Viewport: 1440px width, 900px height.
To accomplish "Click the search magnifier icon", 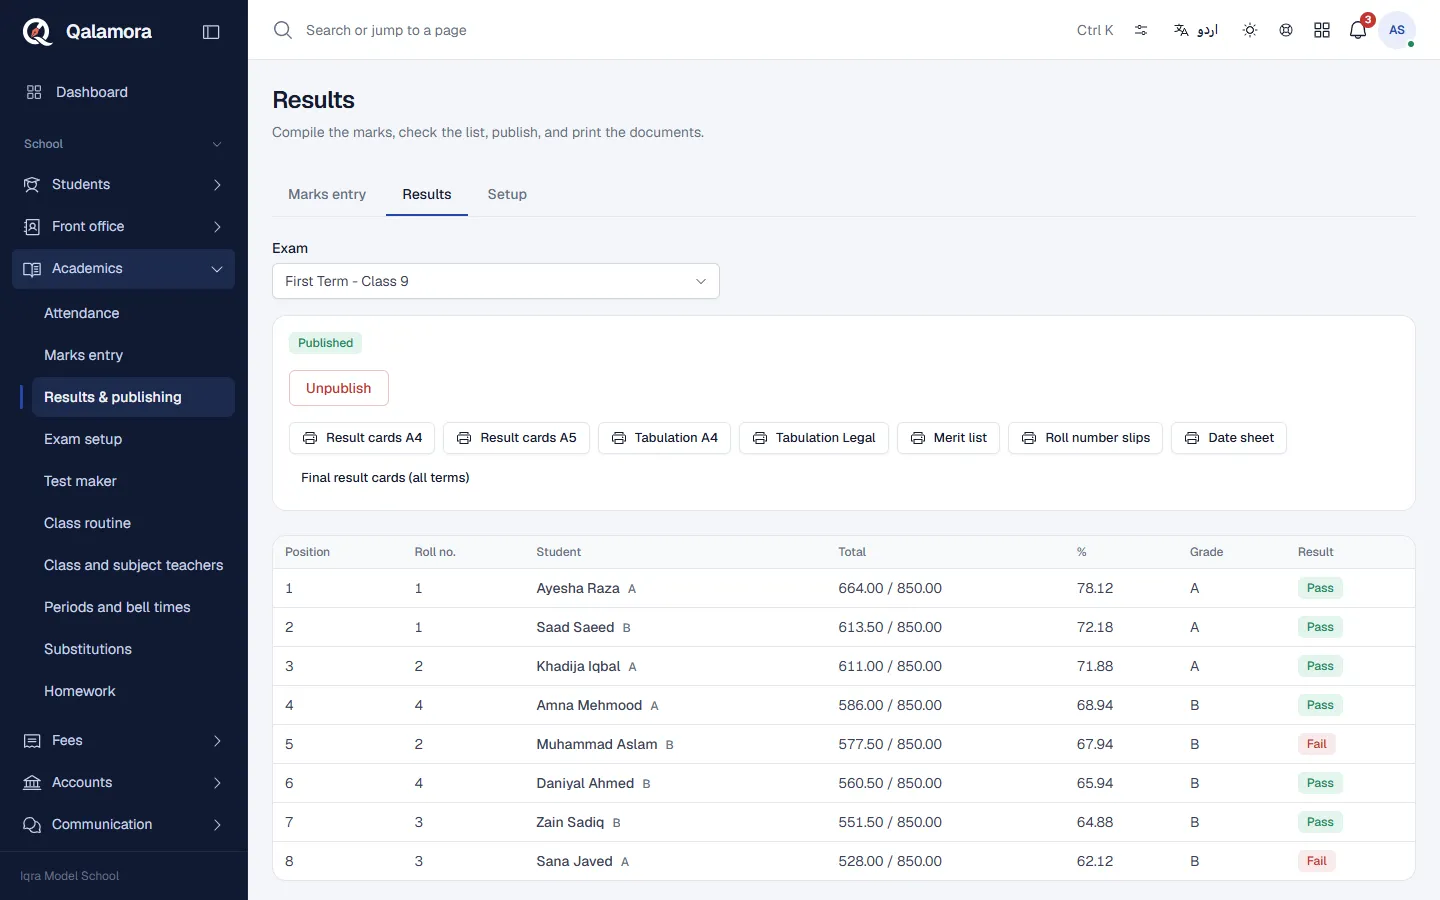I will click(283, 30).
